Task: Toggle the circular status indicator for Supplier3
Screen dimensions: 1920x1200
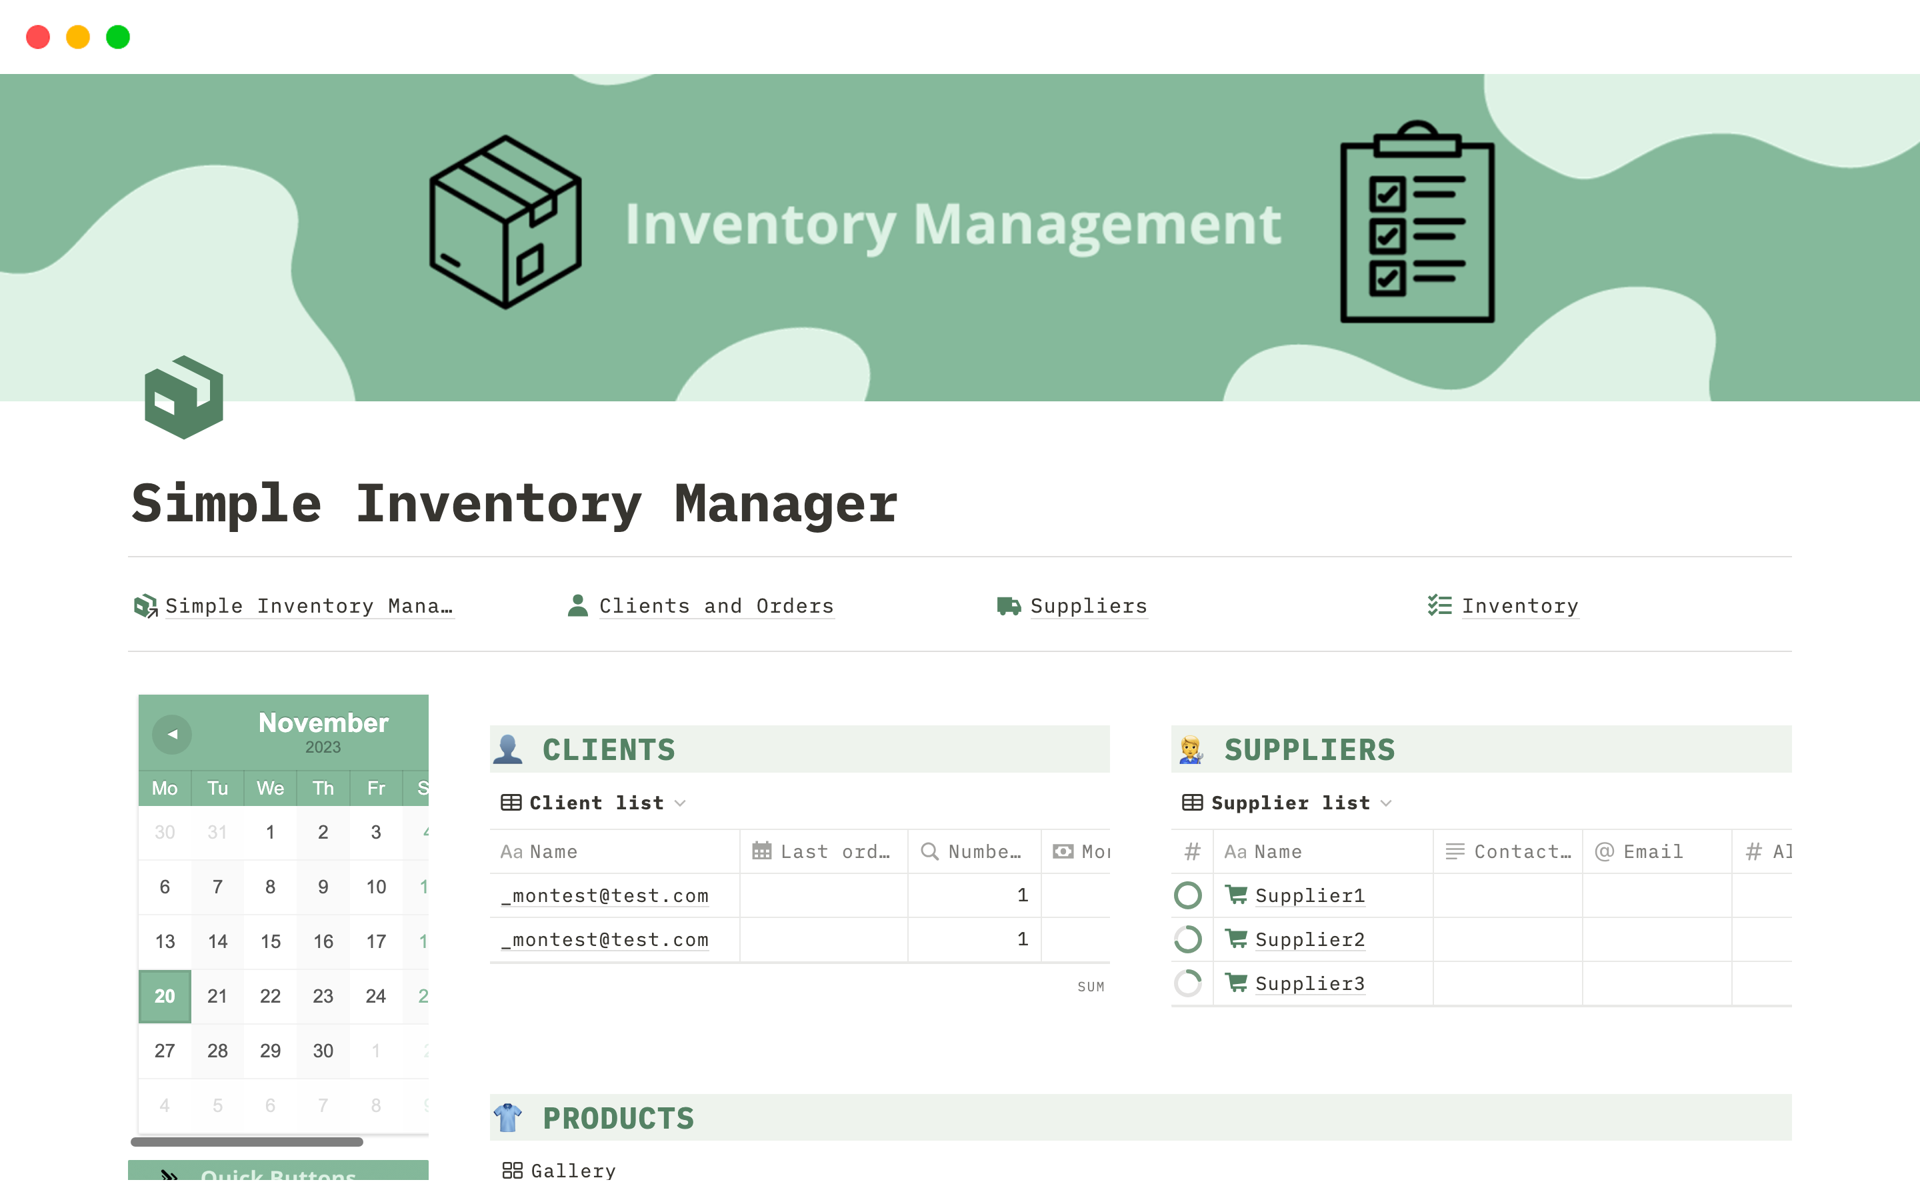Action: tap(1187, 983)
